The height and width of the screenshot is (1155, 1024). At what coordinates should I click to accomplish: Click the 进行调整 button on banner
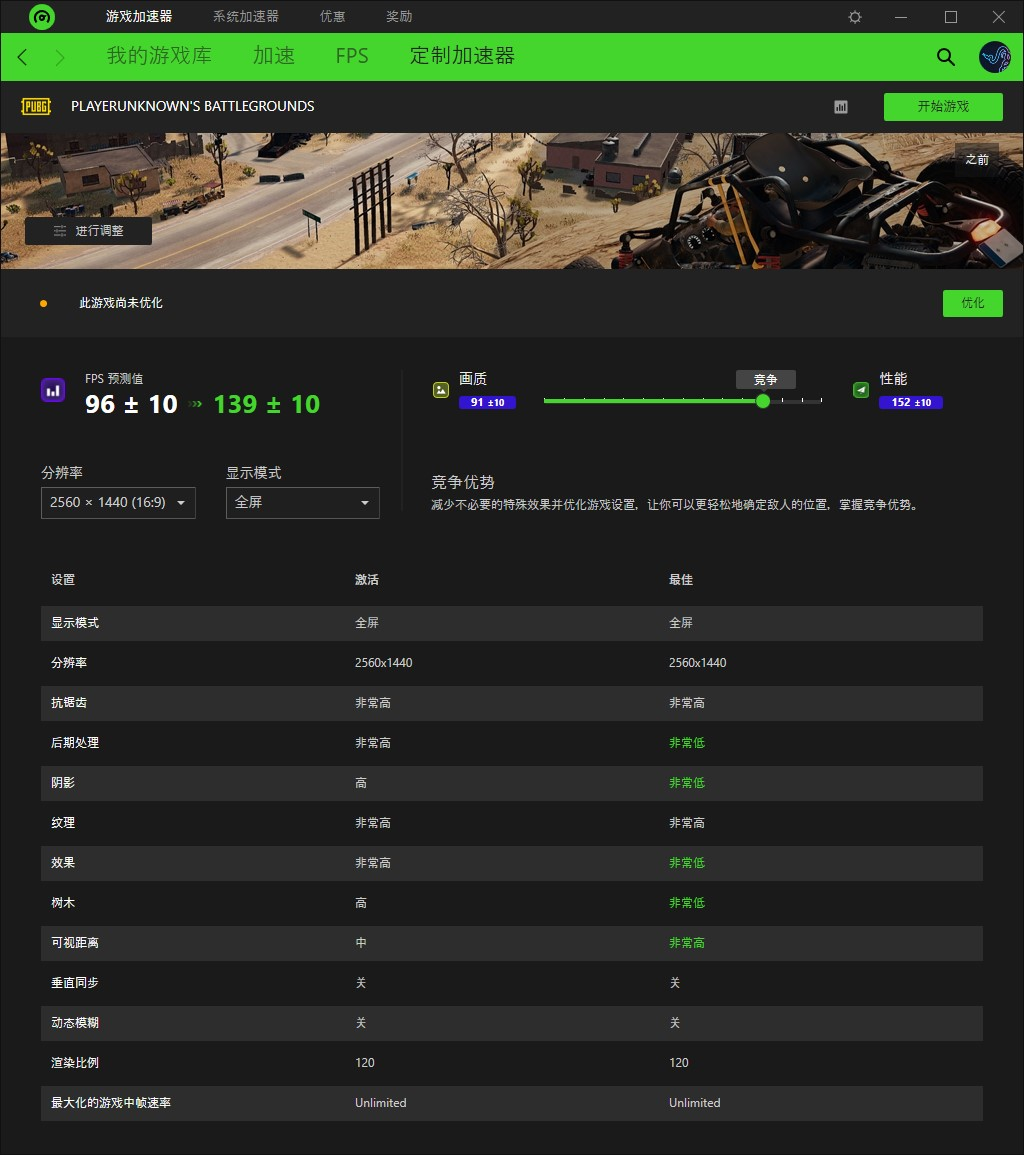88,231
